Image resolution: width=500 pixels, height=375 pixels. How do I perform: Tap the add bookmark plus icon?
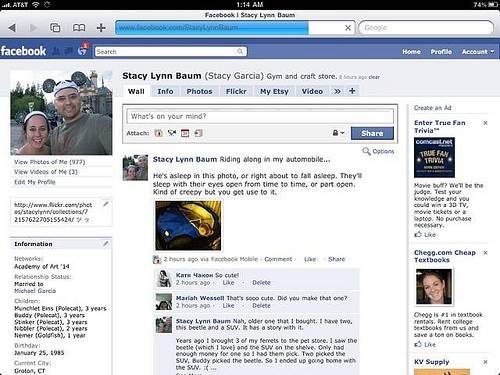click(x=101, y=28)
